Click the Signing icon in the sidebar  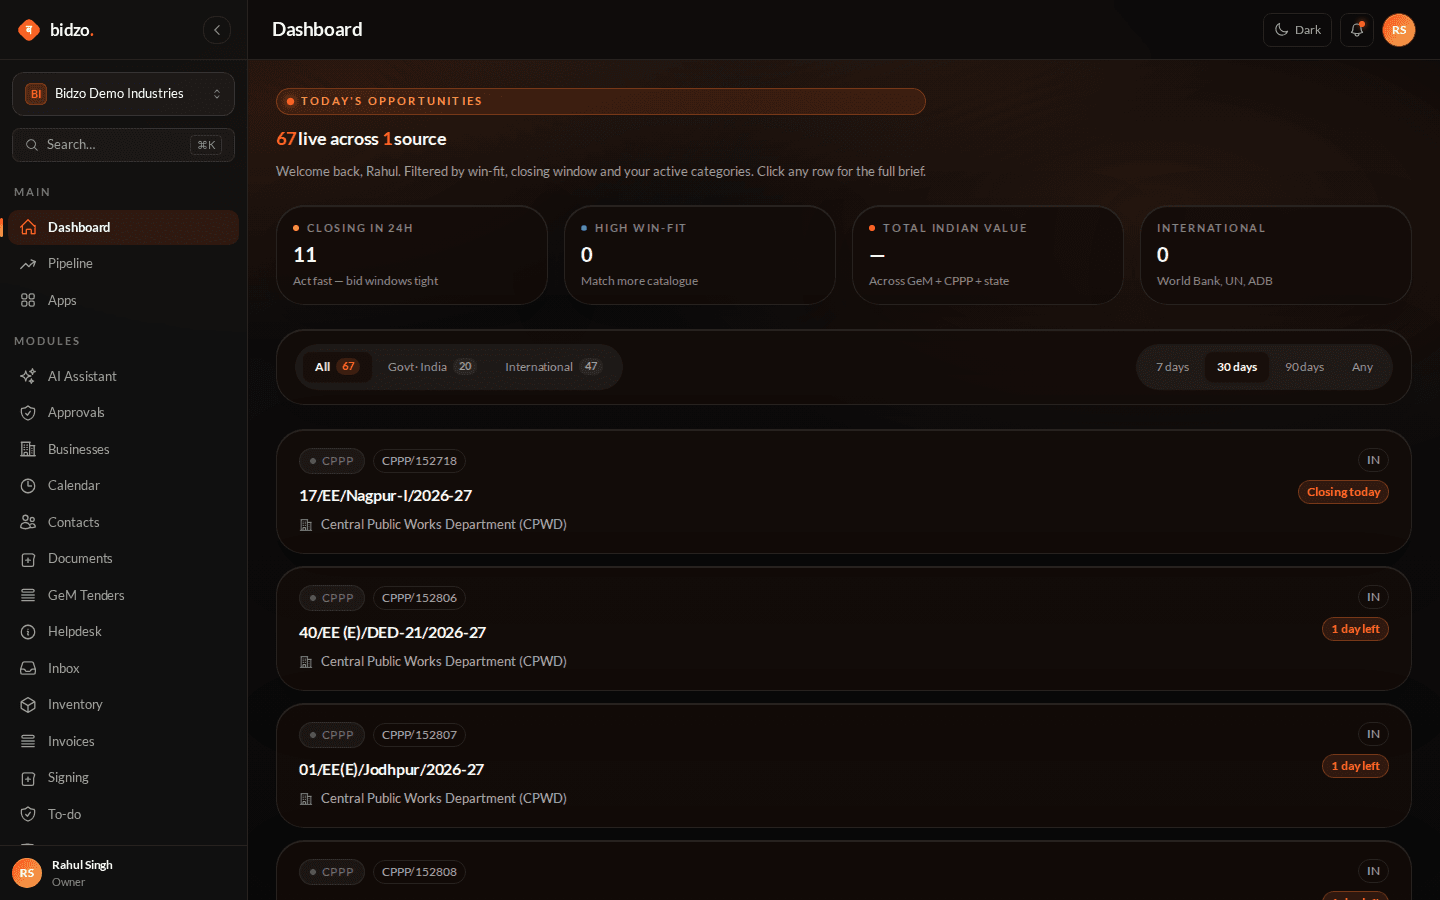(x=28, y=778)
